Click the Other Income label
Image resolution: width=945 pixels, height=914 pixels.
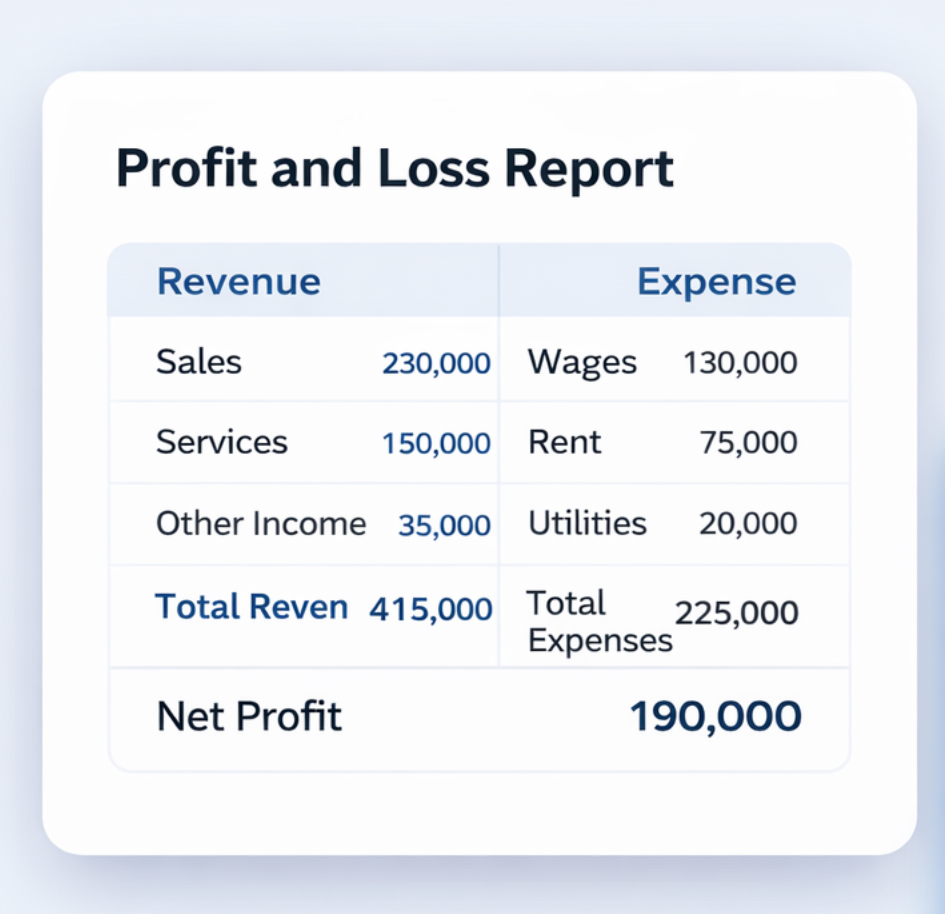pyautogui.click(x=261, y=523)
